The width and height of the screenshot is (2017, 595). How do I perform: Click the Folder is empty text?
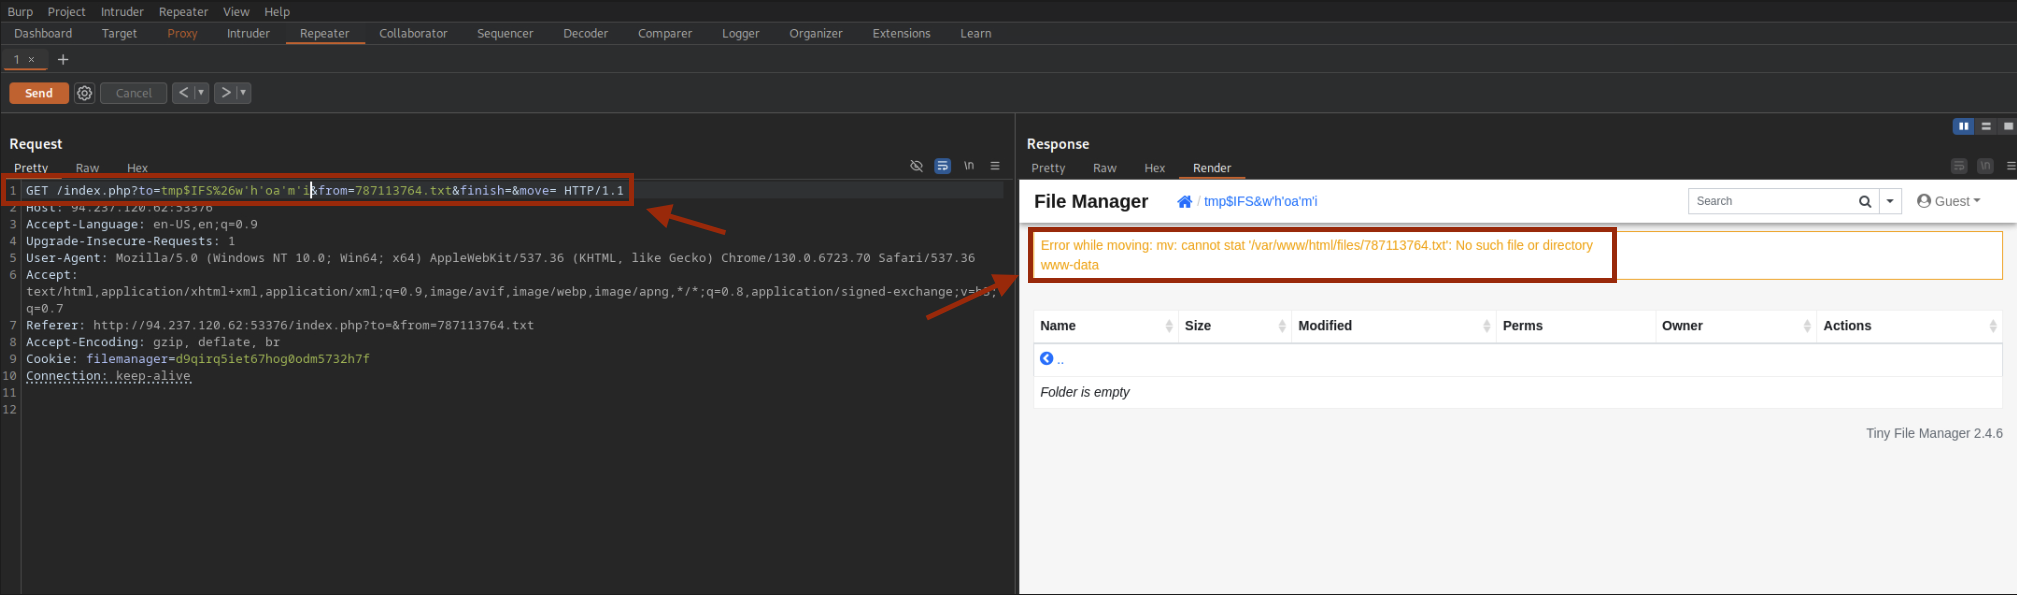(x=1085, y=392)
